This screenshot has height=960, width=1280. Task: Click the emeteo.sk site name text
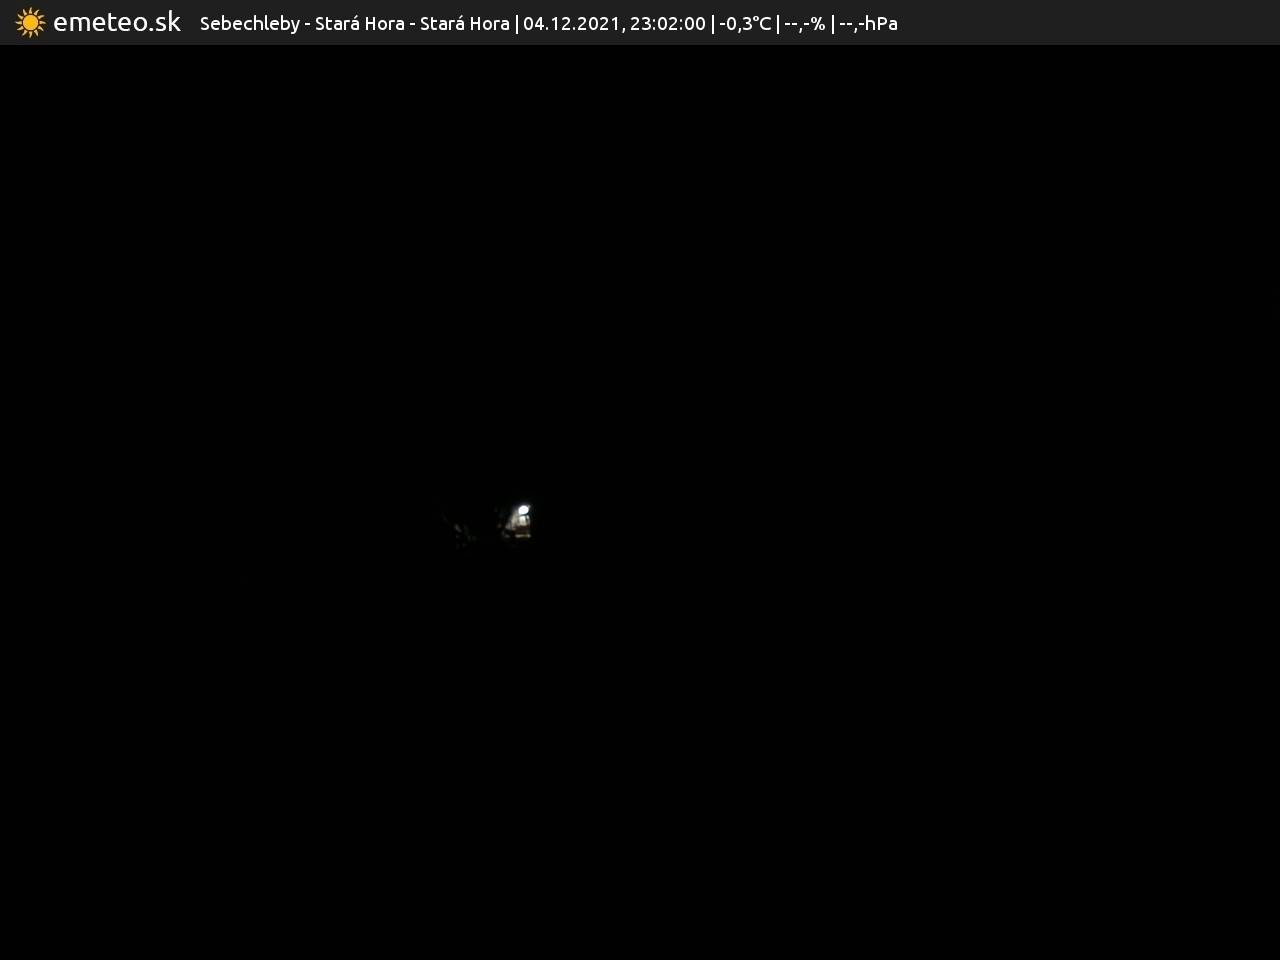[117, 22]
